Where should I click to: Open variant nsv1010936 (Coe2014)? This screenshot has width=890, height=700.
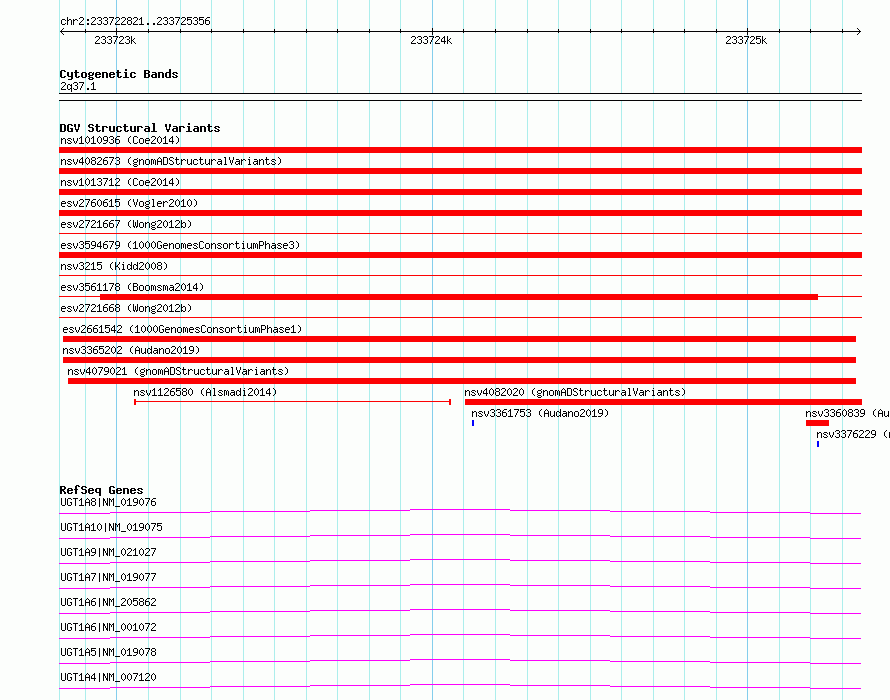click(x=120, y=140)
